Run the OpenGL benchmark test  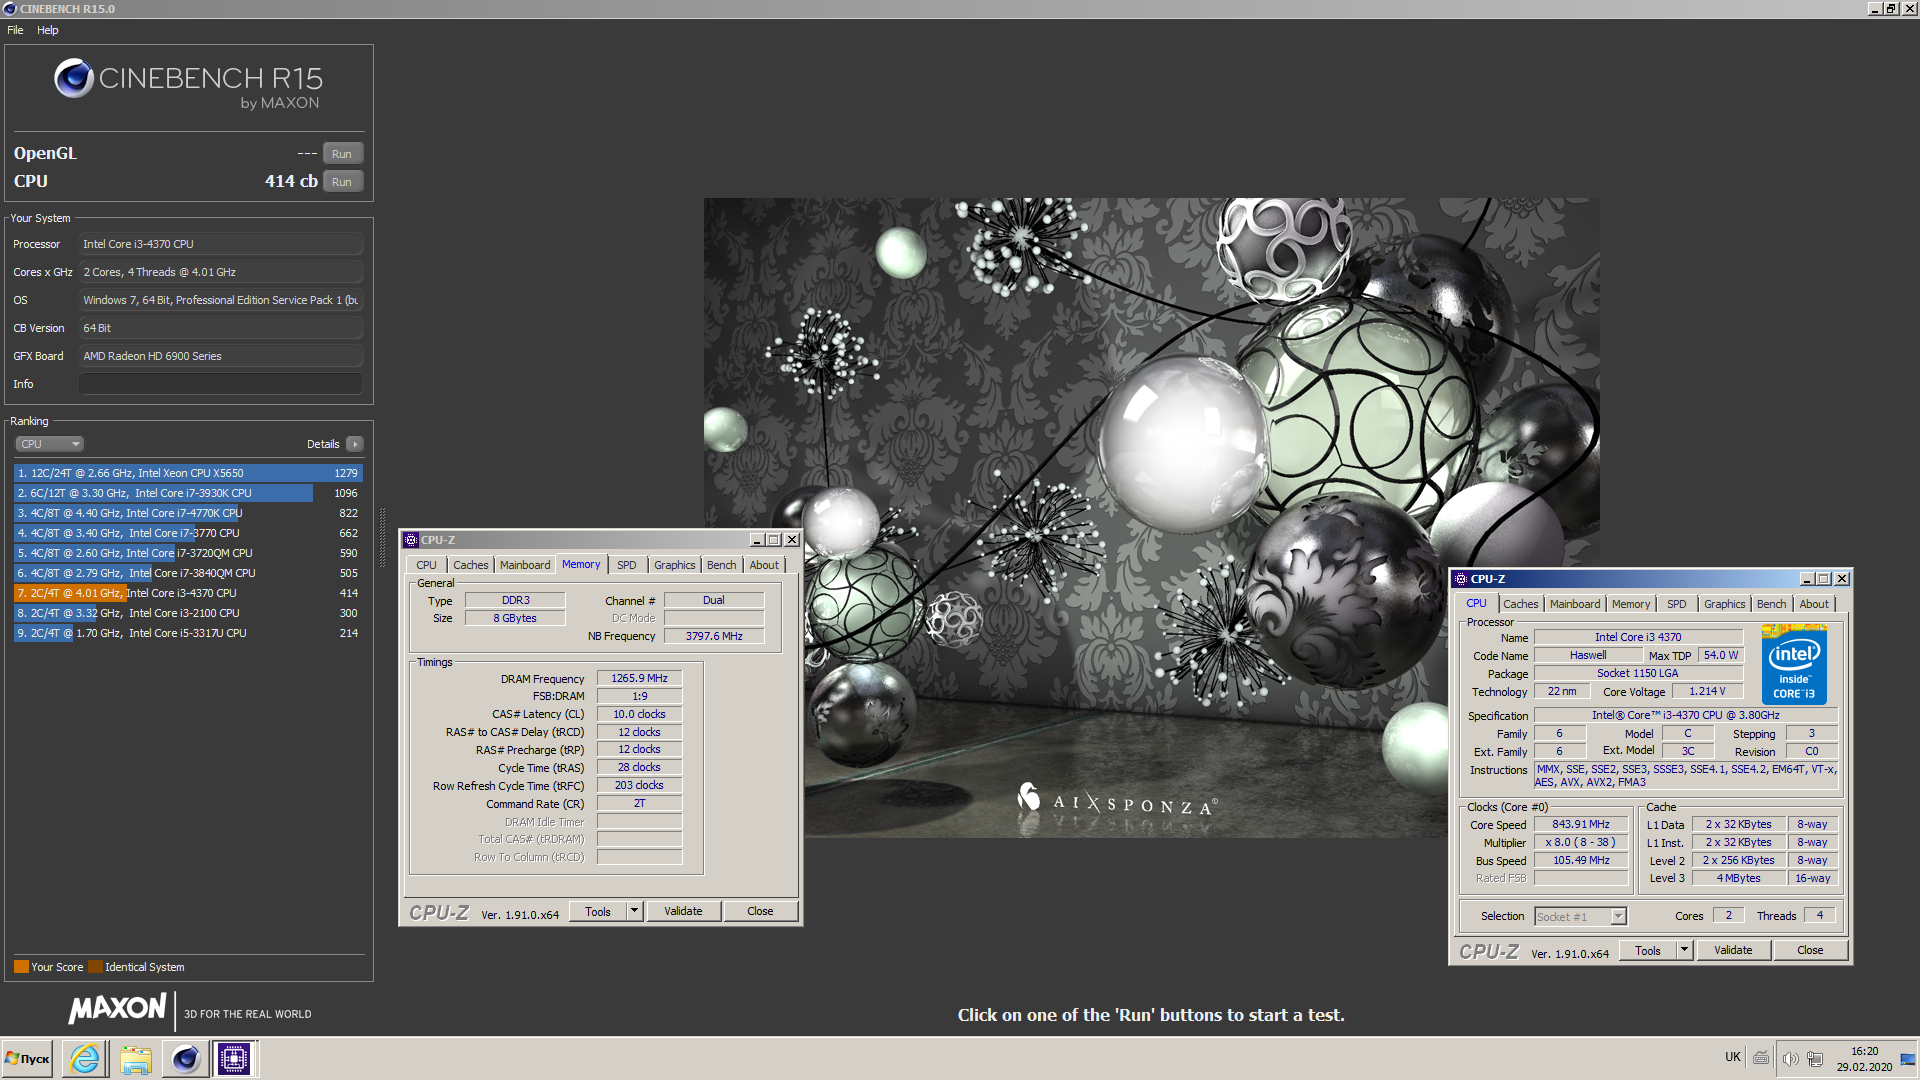tap(342, 154)
